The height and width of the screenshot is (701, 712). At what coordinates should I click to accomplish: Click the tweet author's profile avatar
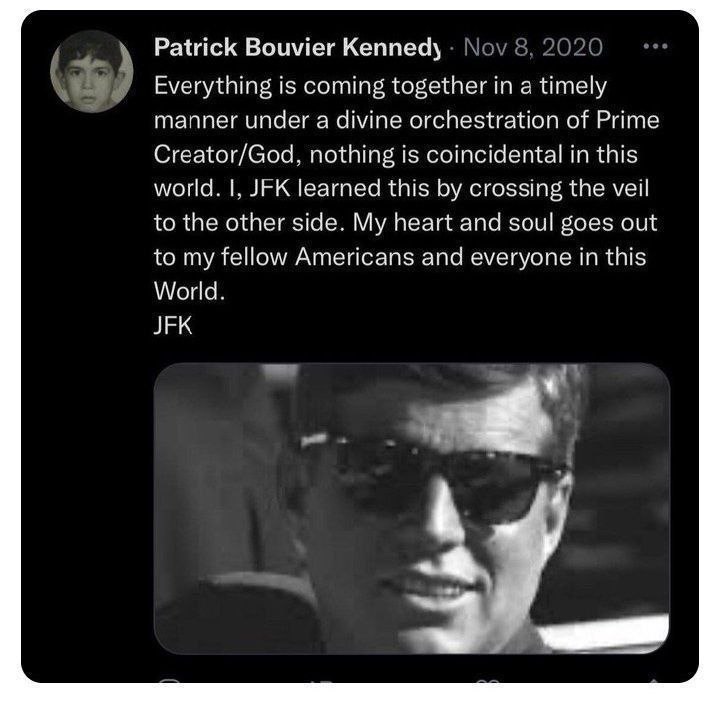click(x=91, y=72)
